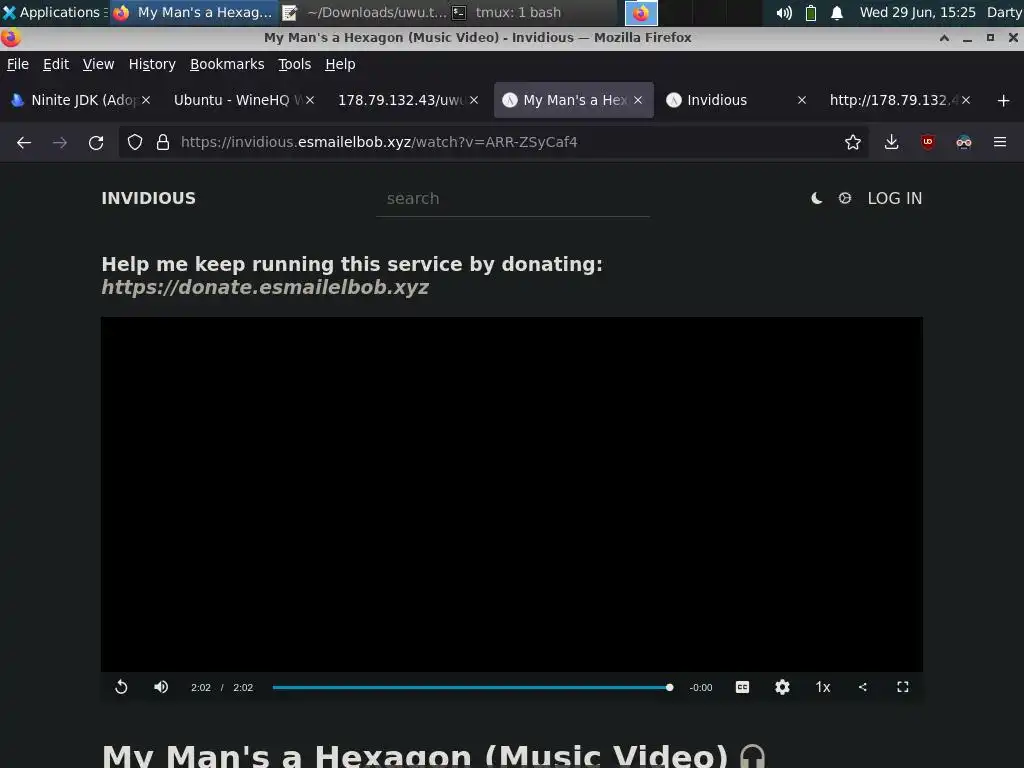1024x768 pixels.
Task: Open the View menu
Action: pyautogui.click(x=99, y=64)
